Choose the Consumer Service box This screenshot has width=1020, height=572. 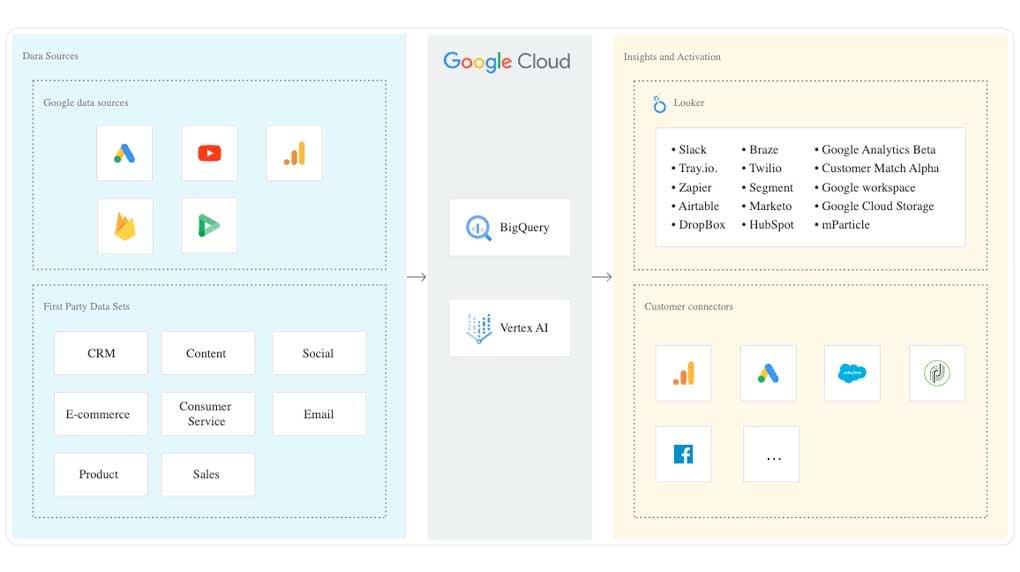pos(207,414)
